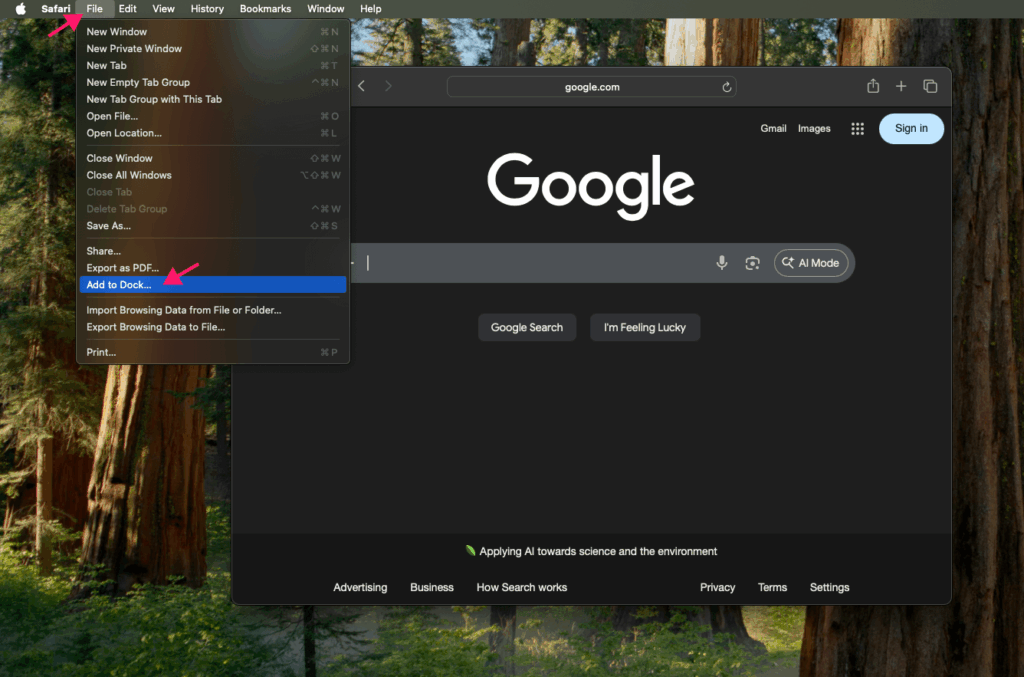
Task: Open the History menu
Action: point(207,8)
